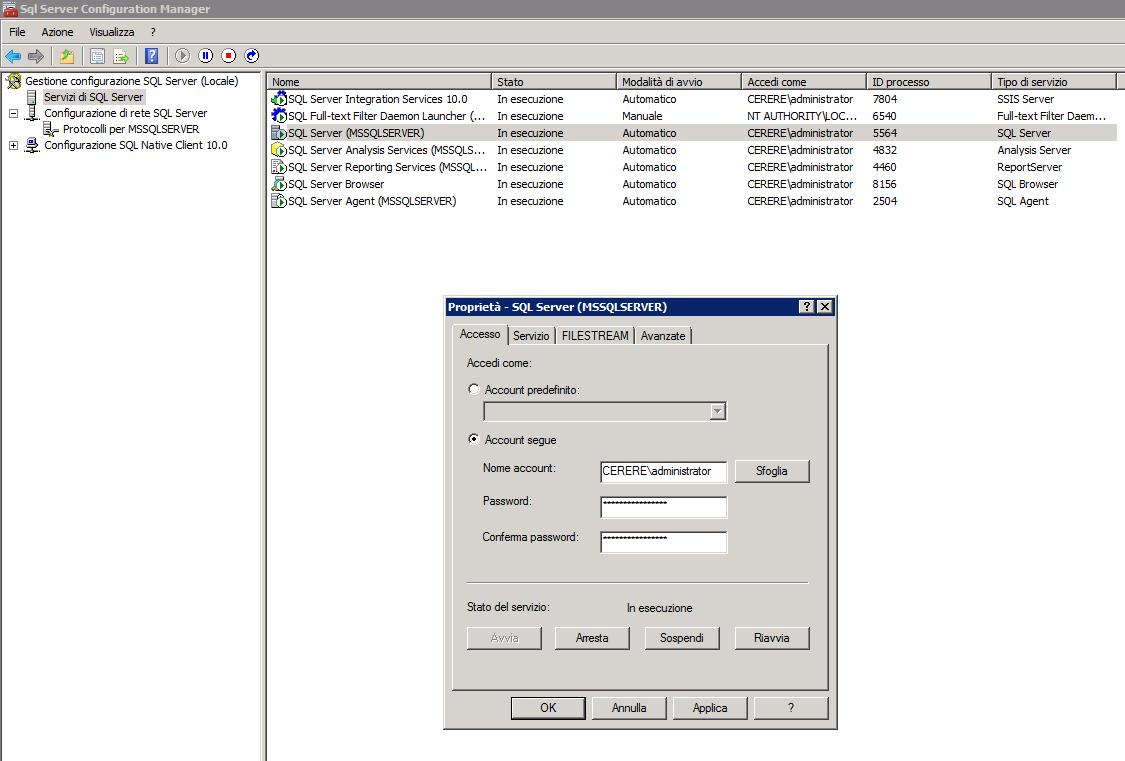
Task: Expand the Configurazione SQL Native Client 10.0 node
Action: [13, 145]
